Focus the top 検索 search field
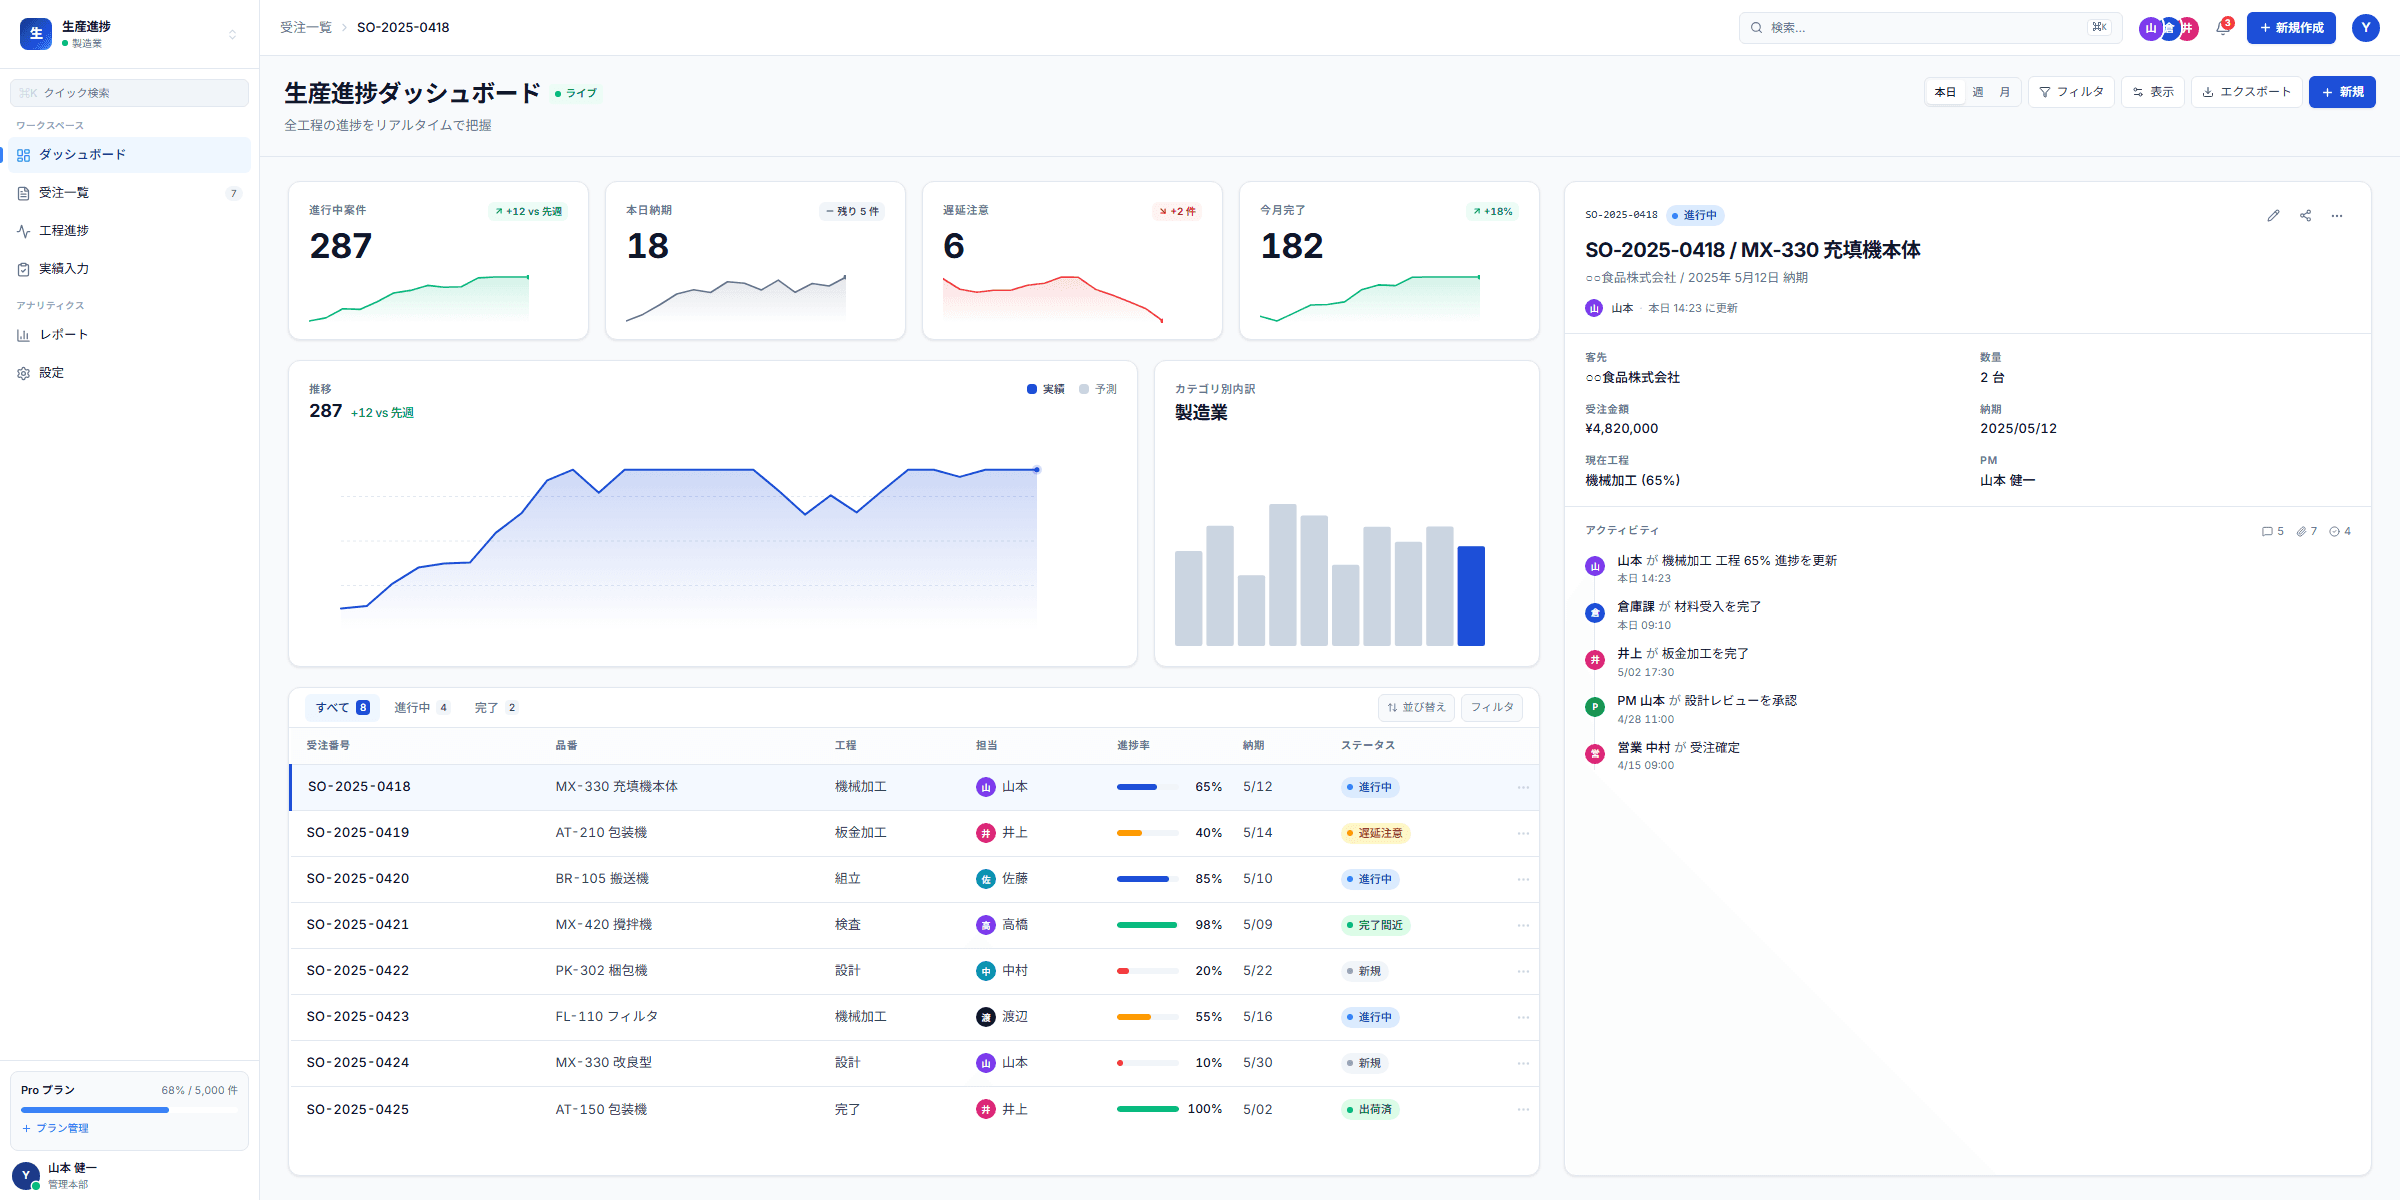Screen dimensions: 2400x1200 (x=1930, y=28)
